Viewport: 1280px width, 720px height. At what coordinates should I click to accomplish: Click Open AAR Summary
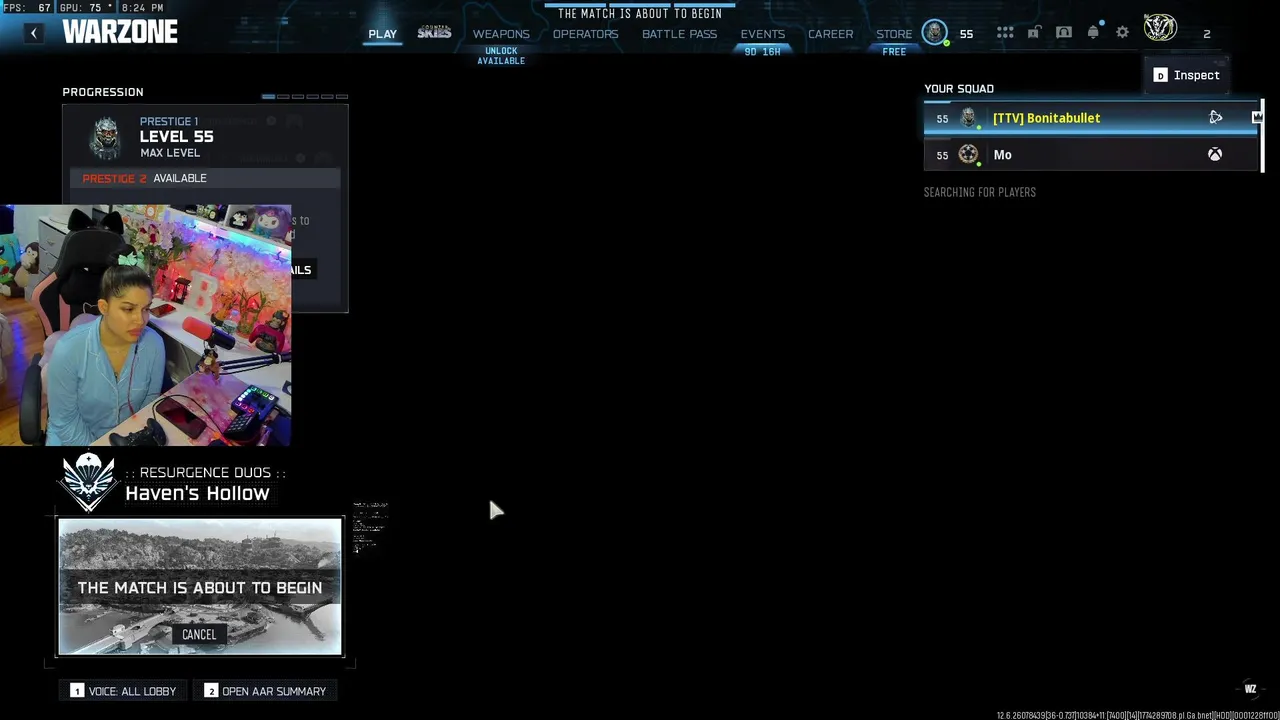pos(265,691)
